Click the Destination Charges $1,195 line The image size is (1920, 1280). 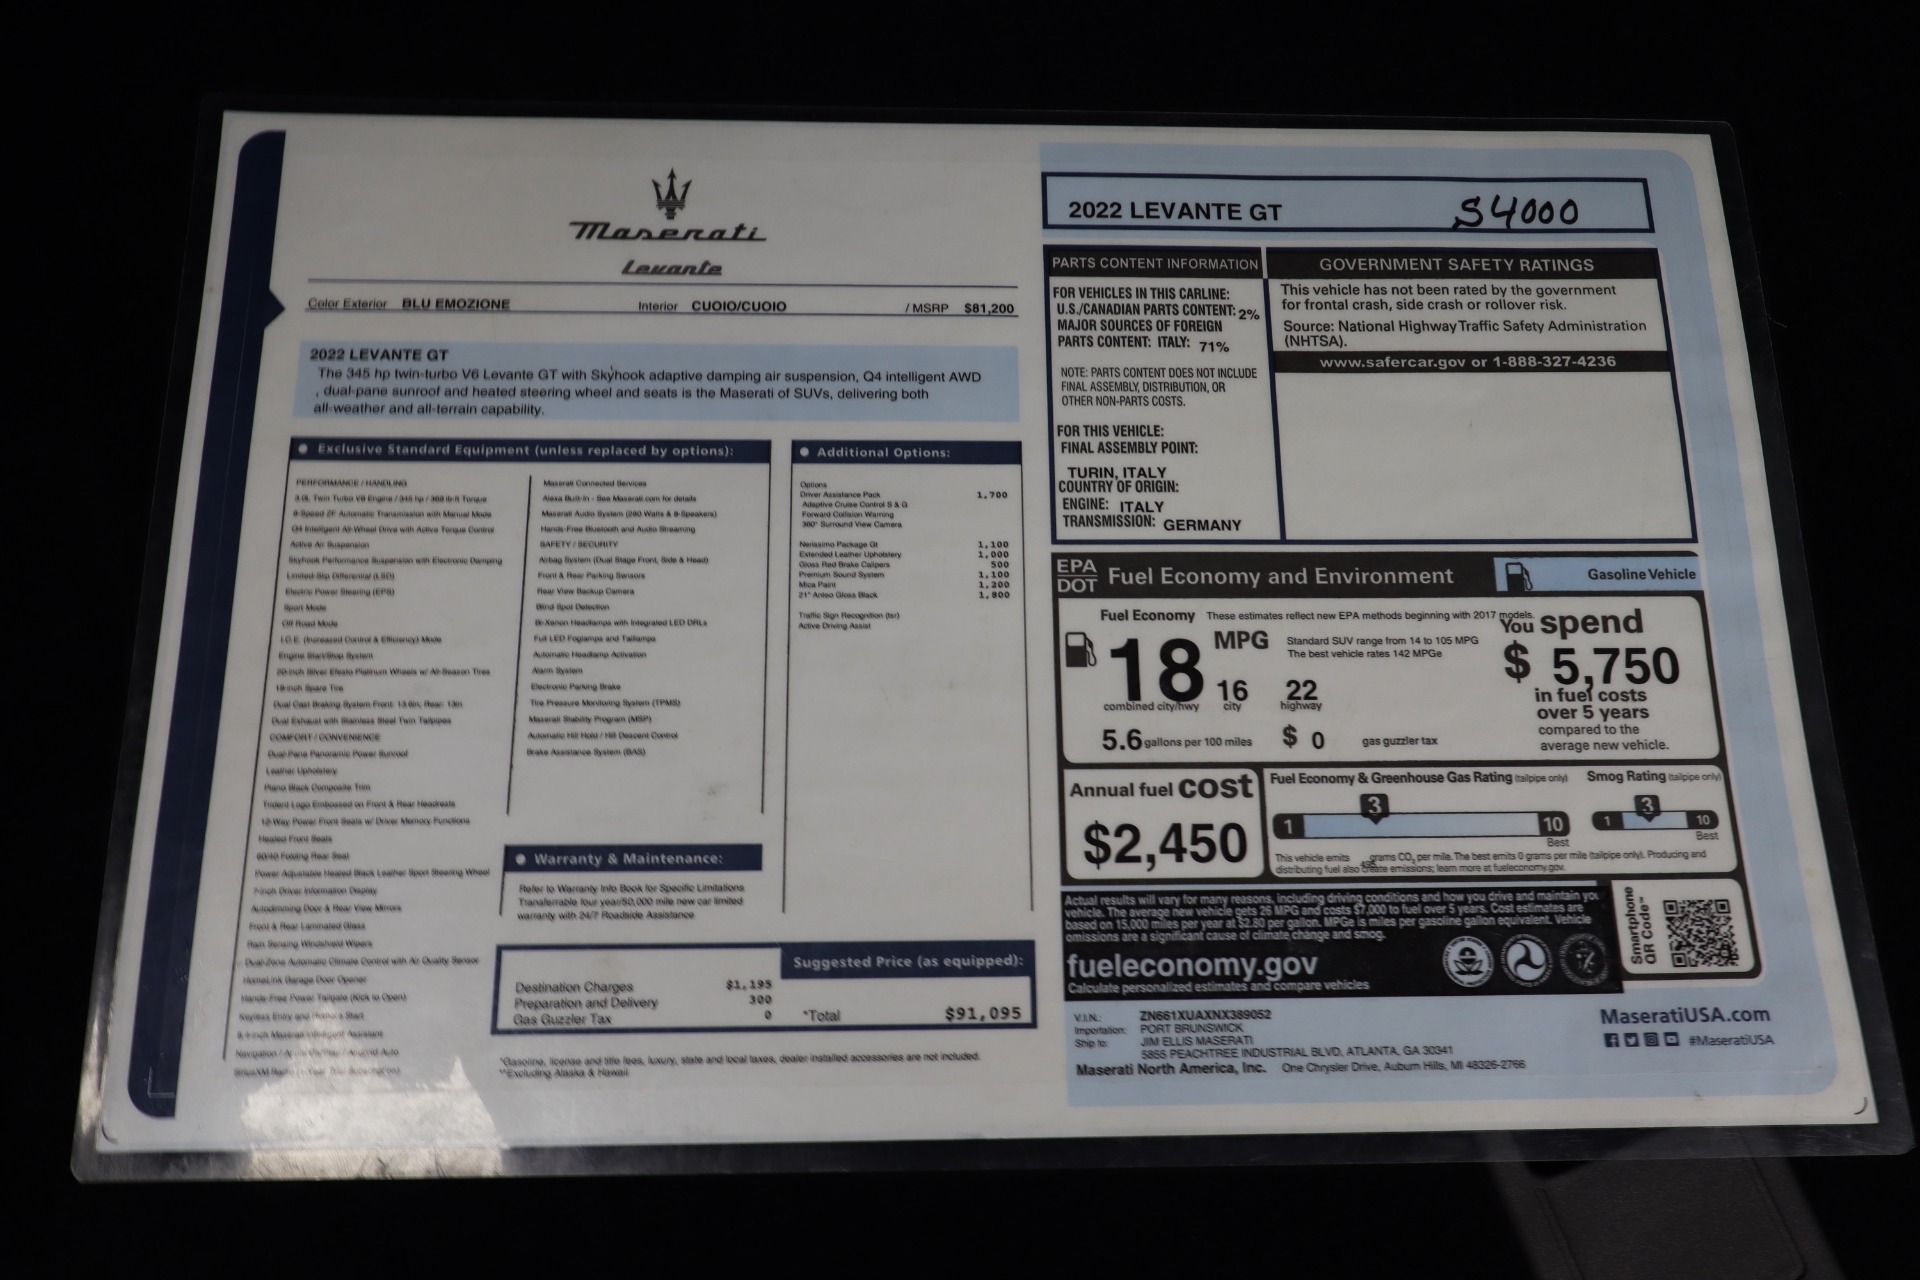(x=644, y=986)
